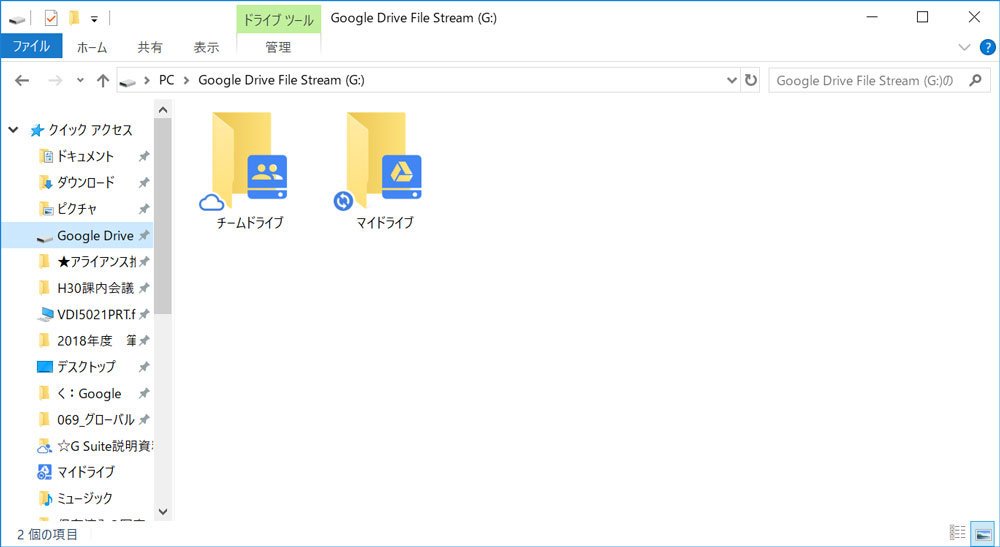Open ダウンロード in the navigation pane
1000x547 pixels.
(85, 183)
